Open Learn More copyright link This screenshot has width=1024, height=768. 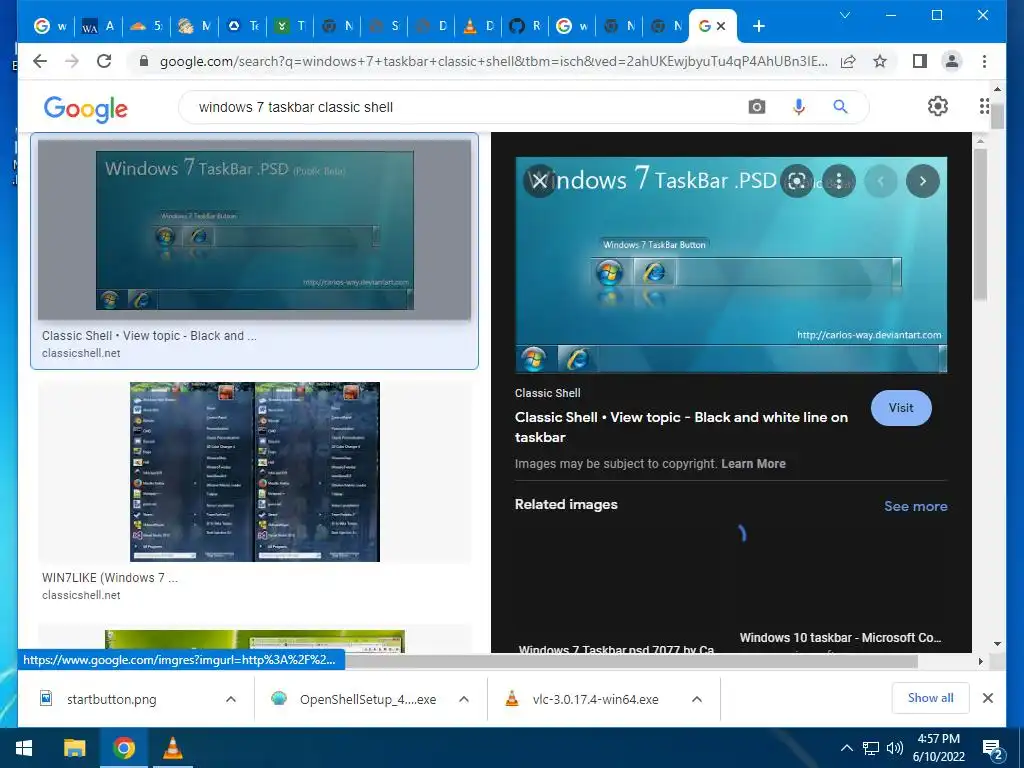coord(753,464)
